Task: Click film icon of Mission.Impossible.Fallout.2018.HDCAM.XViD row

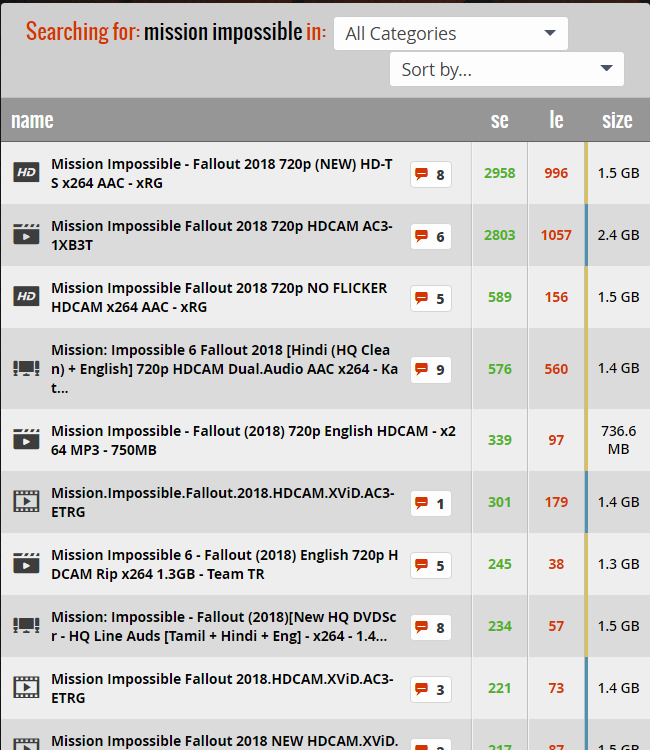Action: click(26, 502)
